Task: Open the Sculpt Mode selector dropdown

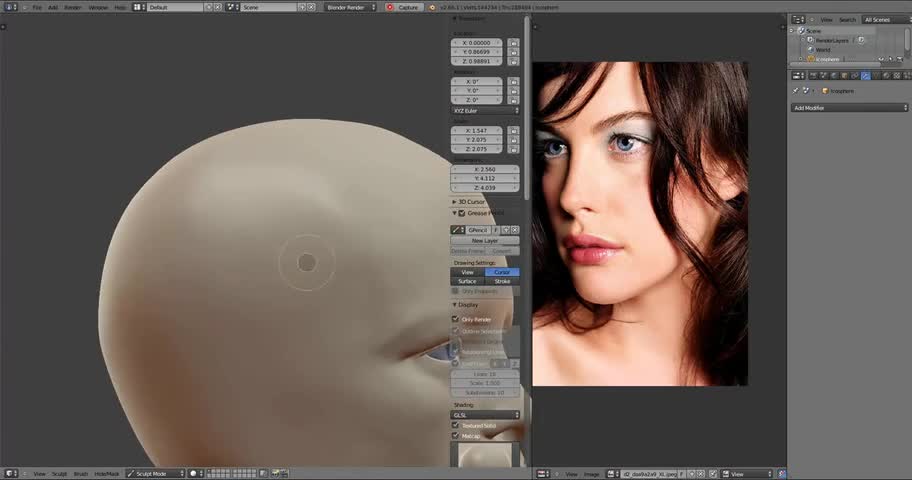Action: click(x=156, y=473)
